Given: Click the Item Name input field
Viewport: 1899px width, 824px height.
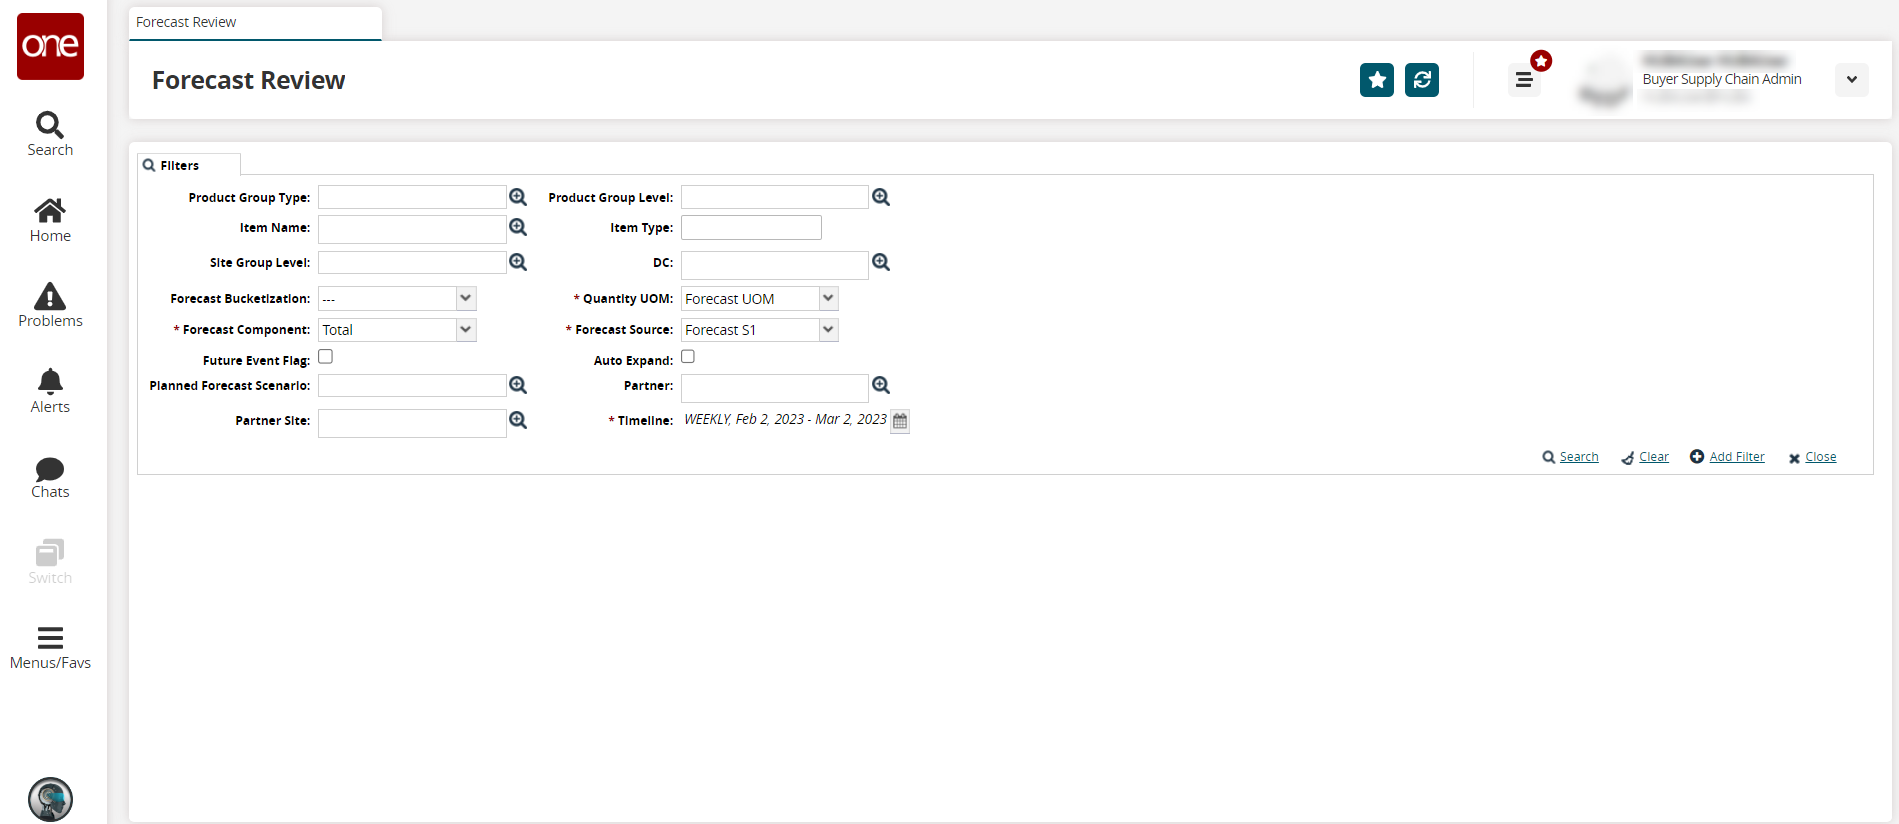Looking at the screenshot, I should point(412,228).
